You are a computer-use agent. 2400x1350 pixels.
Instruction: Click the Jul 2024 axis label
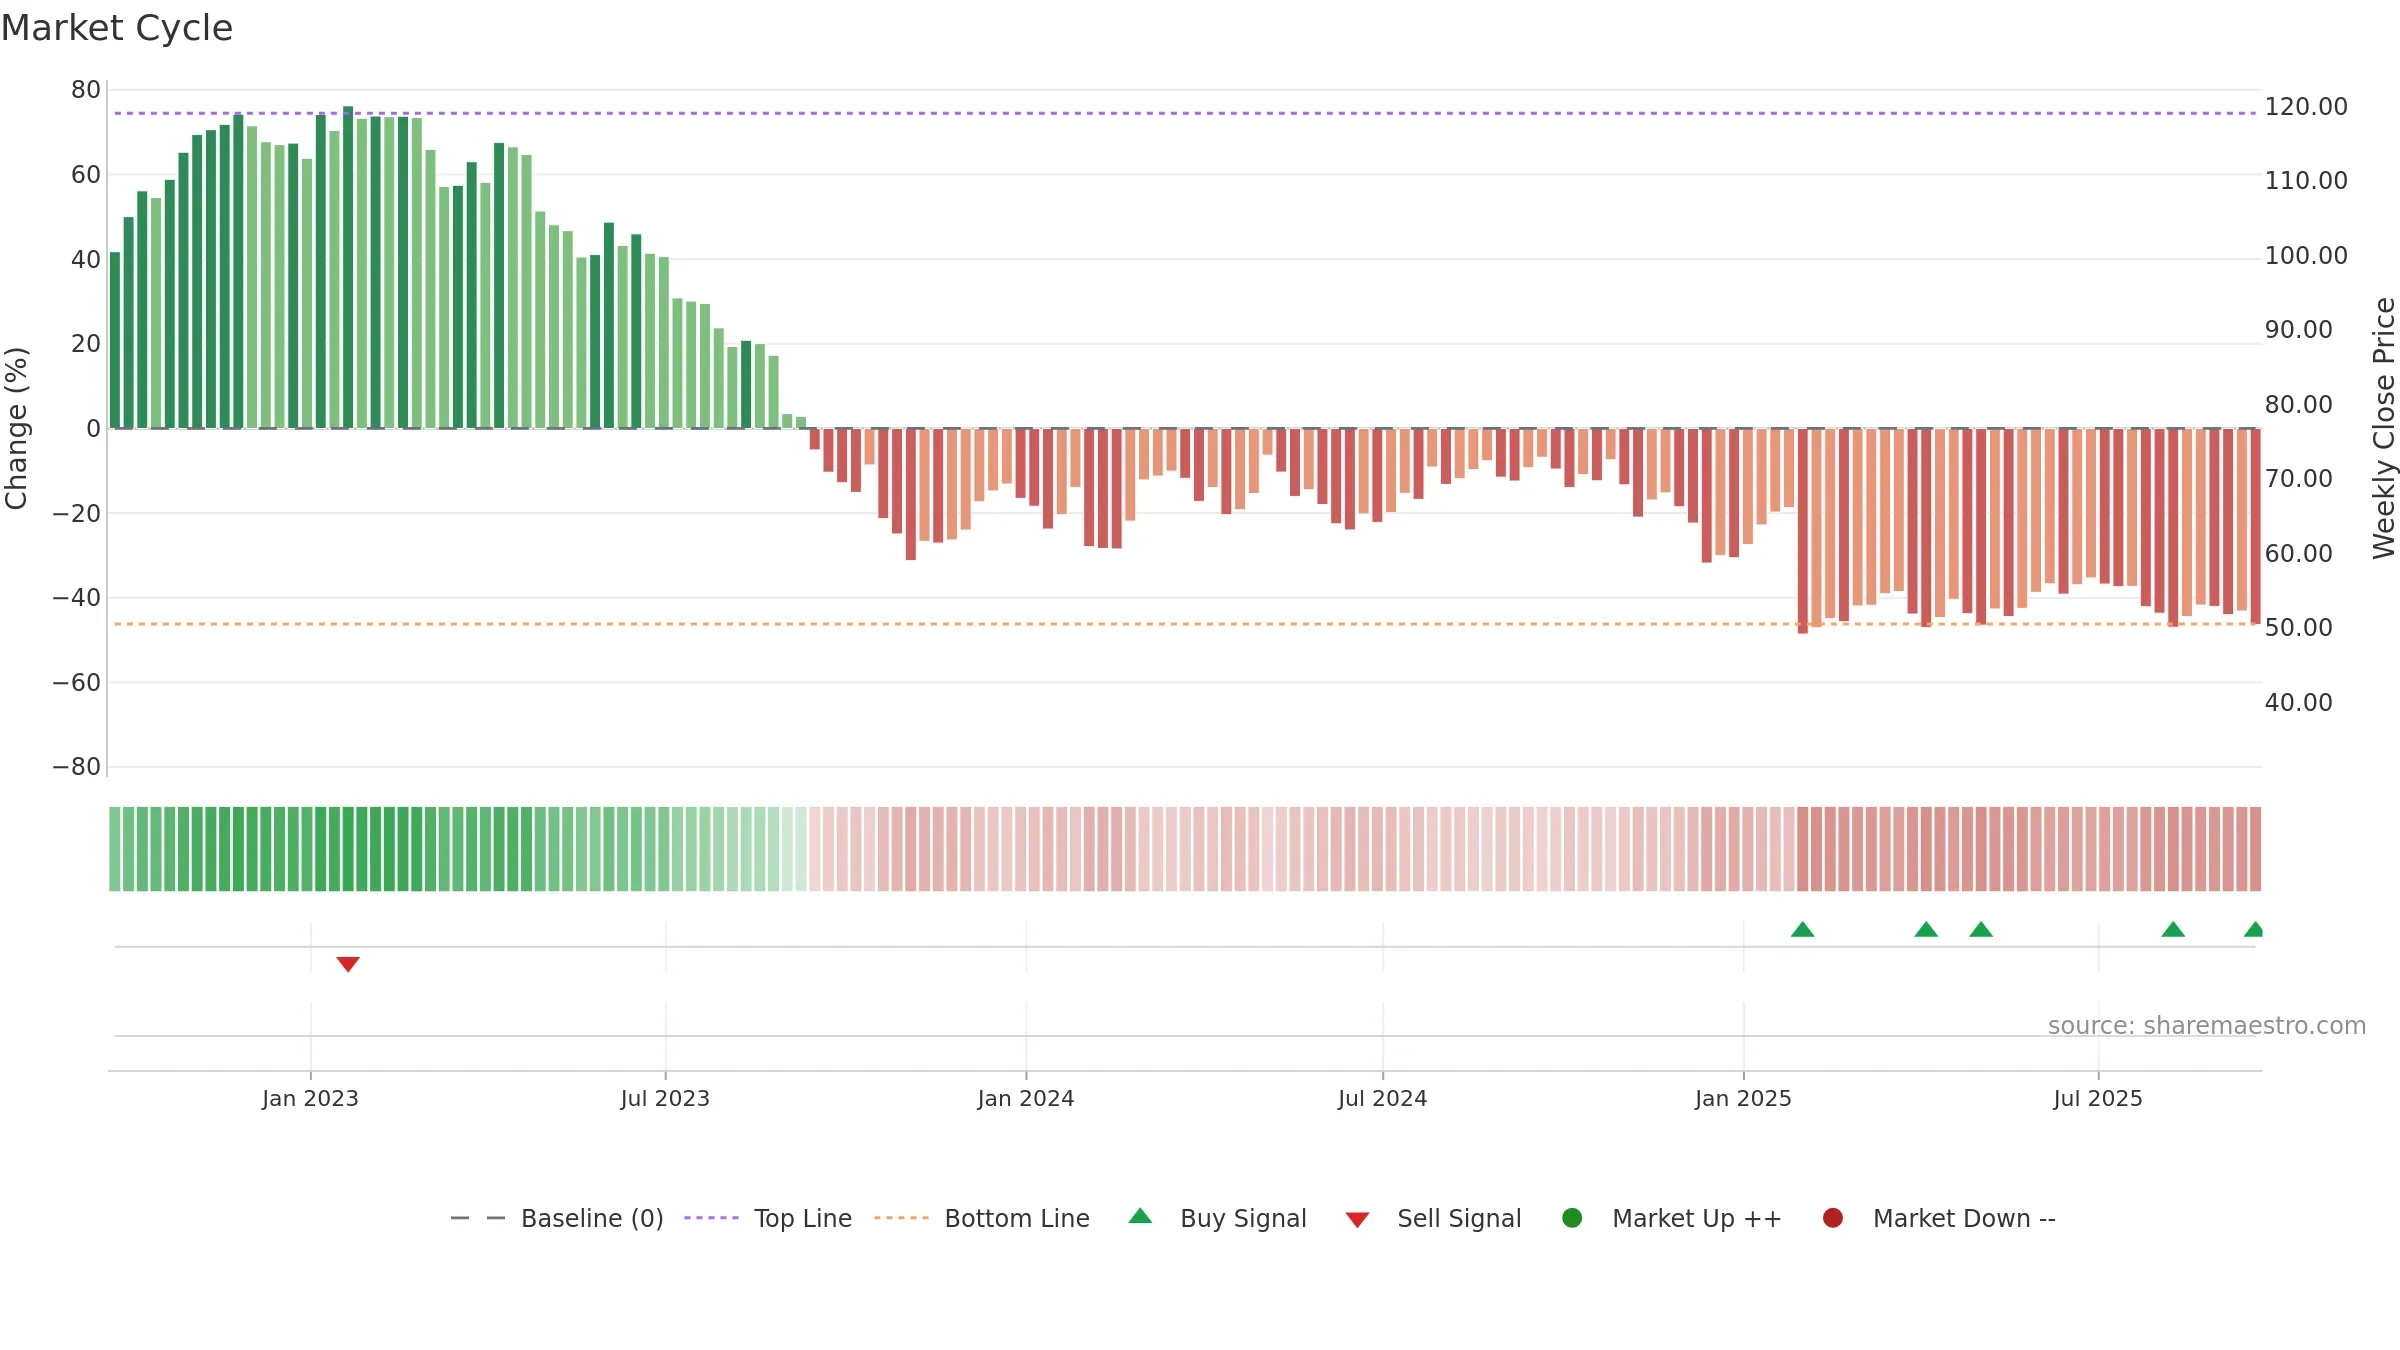pos(1383,1098)
